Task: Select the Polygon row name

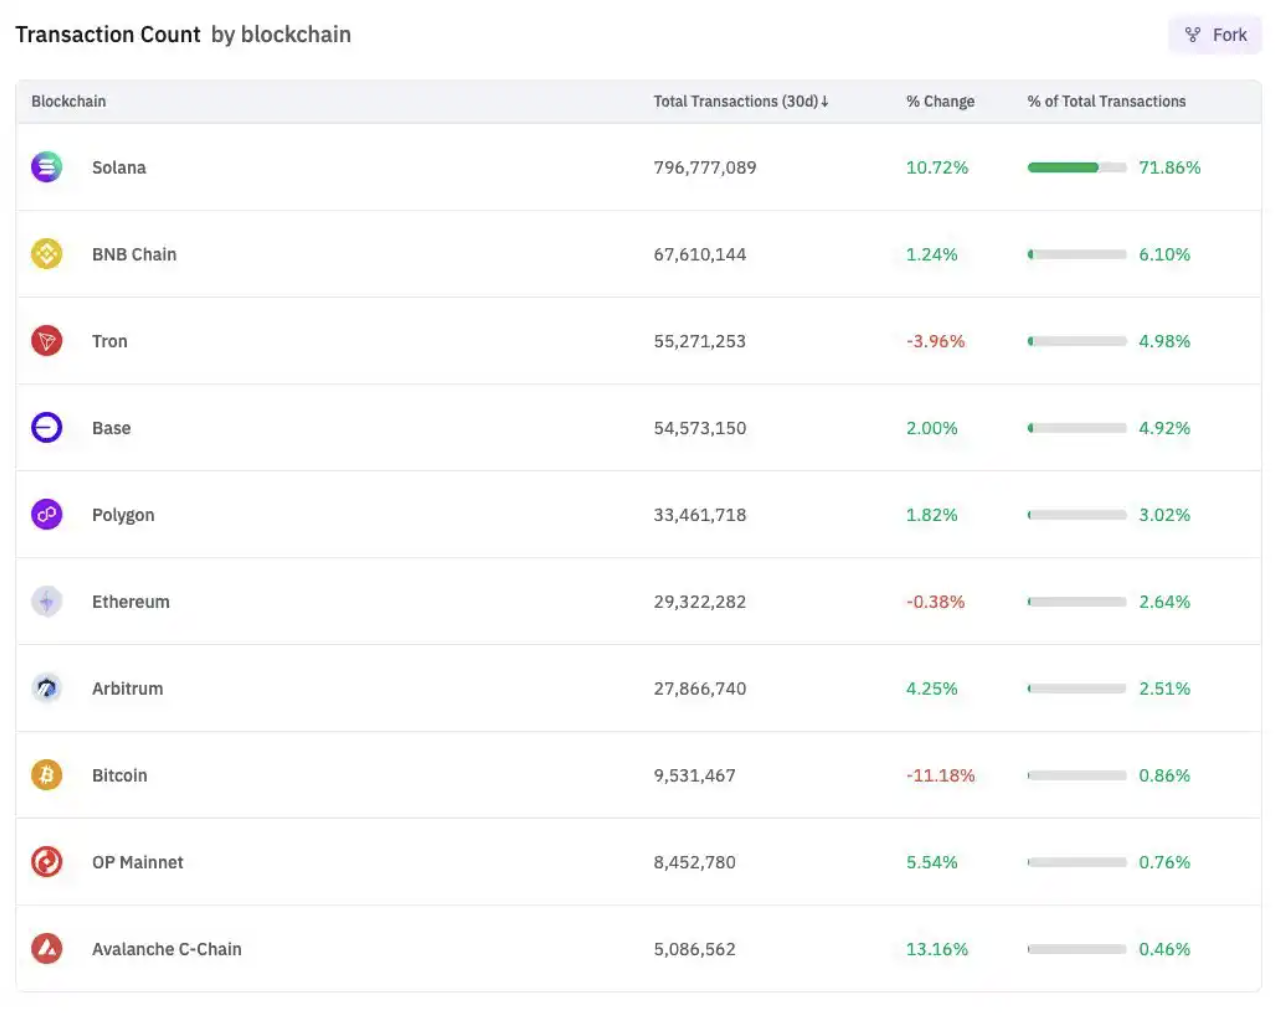Action: click(123, 515)
